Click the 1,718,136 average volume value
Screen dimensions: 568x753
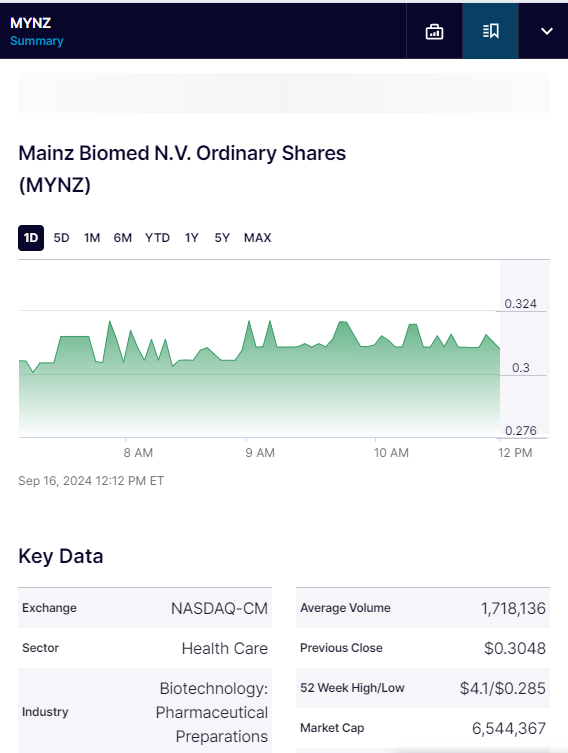point(513,608)
